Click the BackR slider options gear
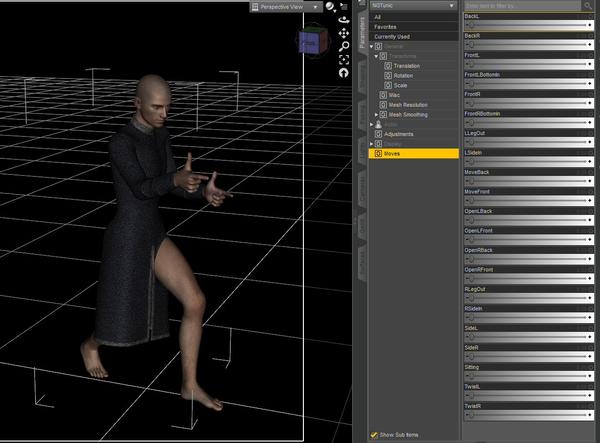Screen dimensions: 600x443 590,36
